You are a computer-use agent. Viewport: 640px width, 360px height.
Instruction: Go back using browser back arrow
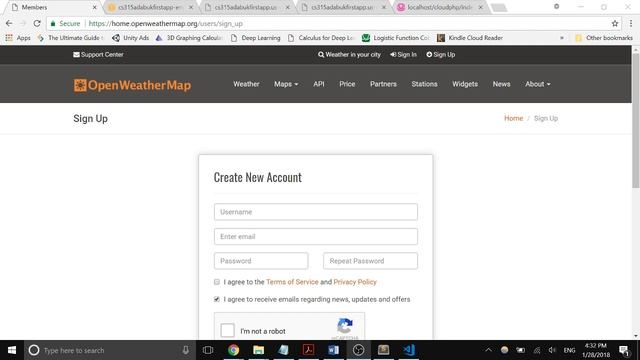pyautogui.click(x=9, y=24)
